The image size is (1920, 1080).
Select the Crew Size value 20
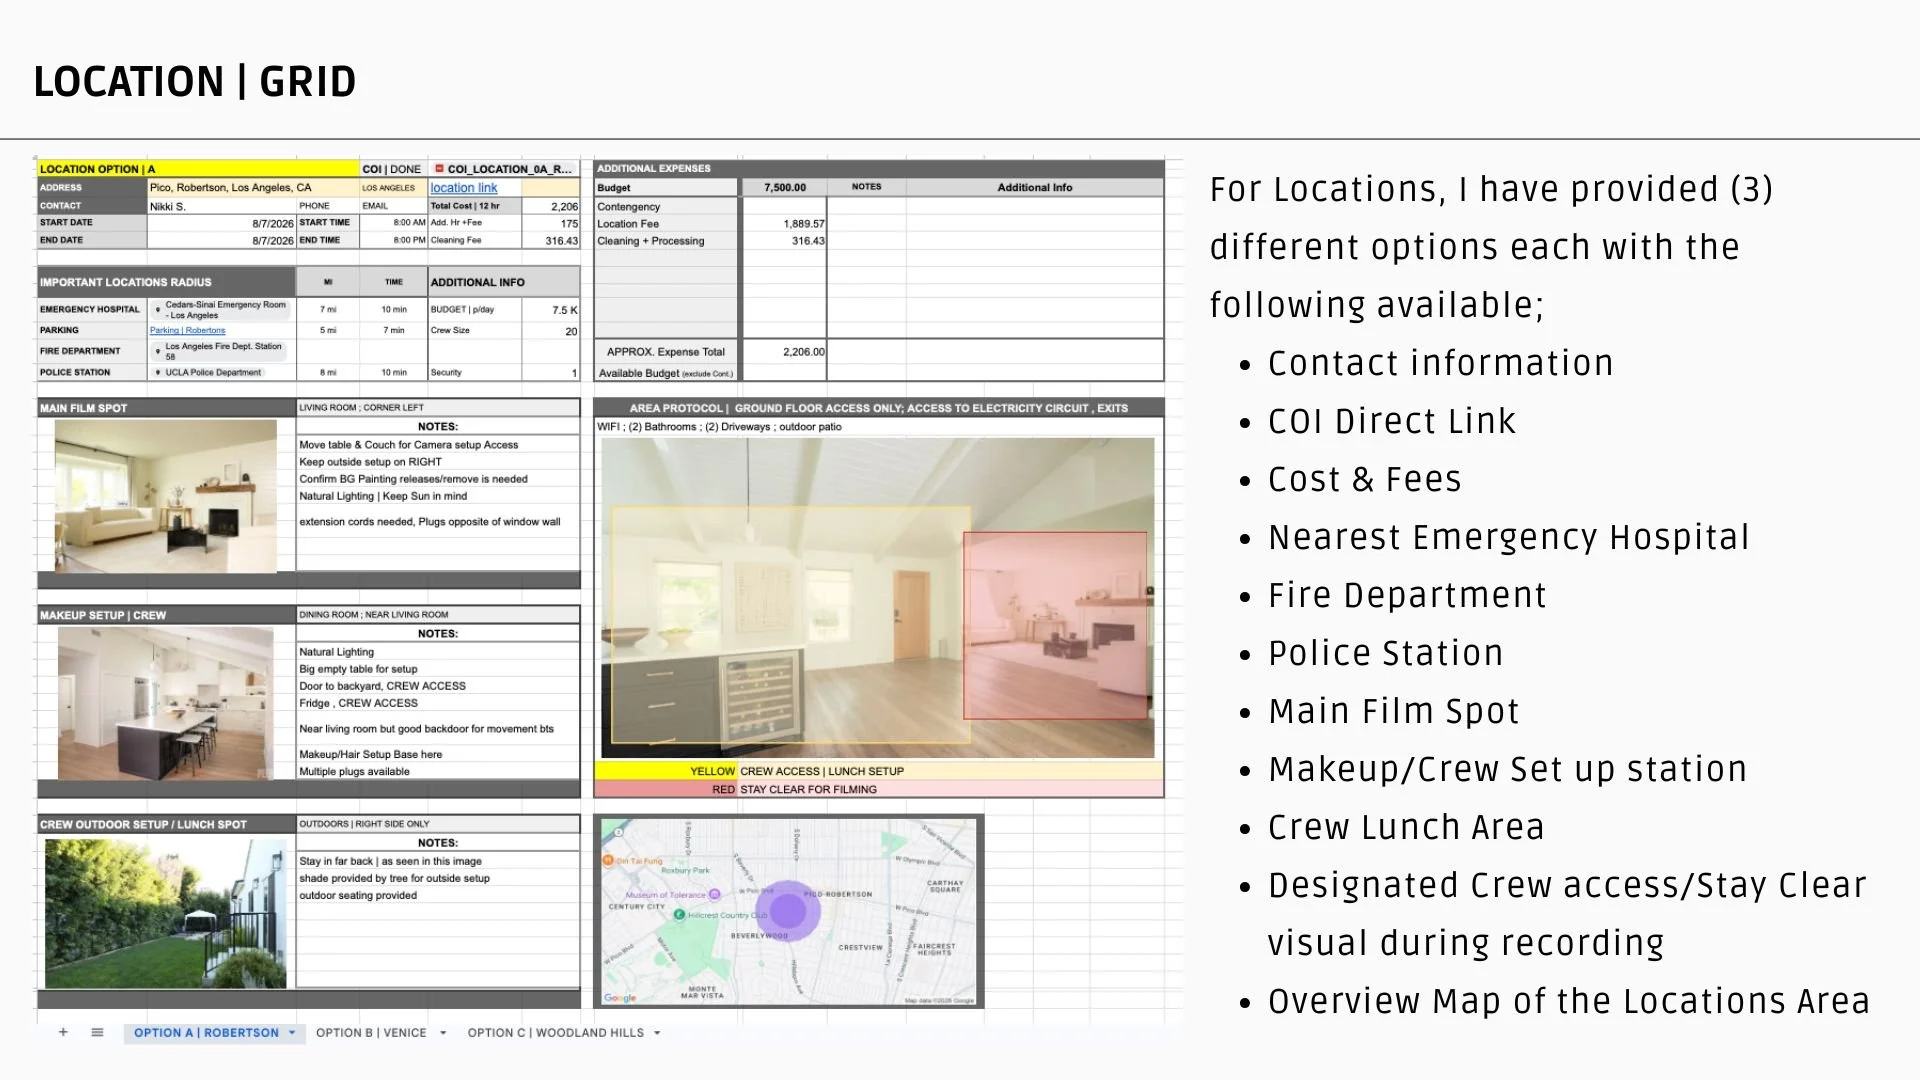click(x=551, y=331)
